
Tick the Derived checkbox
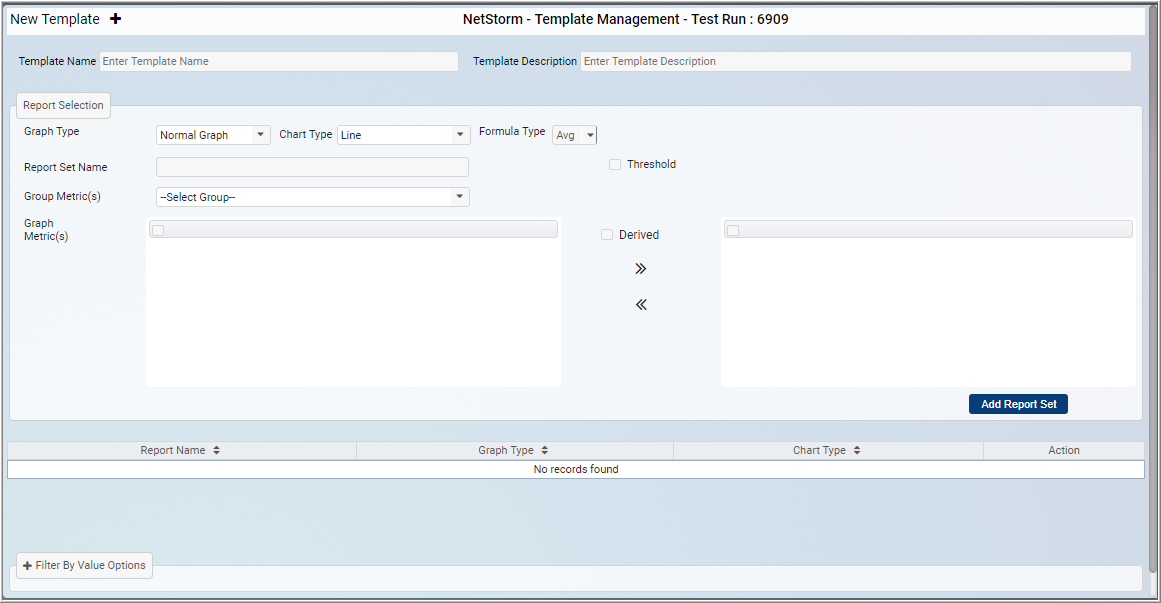pyautogui.click(x=606, y=235)
